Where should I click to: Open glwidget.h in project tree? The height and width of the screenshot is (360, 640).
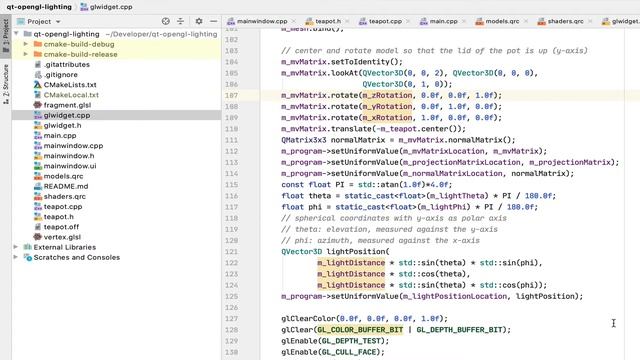[x=62, y=125]
